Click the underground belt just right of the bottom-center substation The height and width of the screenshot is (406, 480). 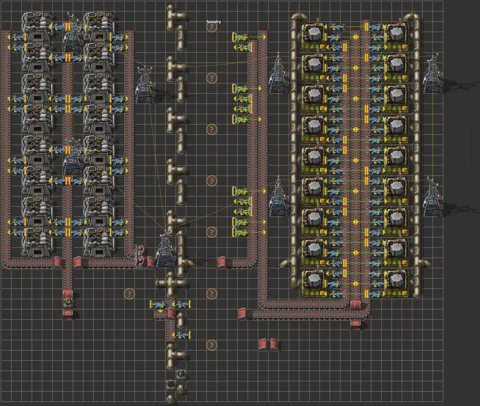221,262
